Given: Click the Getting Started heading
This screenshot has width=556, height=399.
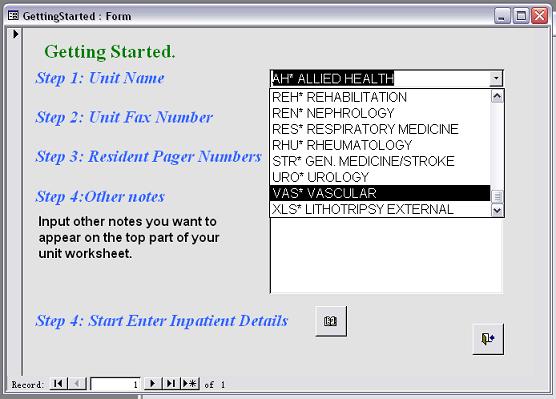Looking at the screenshot, I should pyautogui.click(x=110, y=52).
